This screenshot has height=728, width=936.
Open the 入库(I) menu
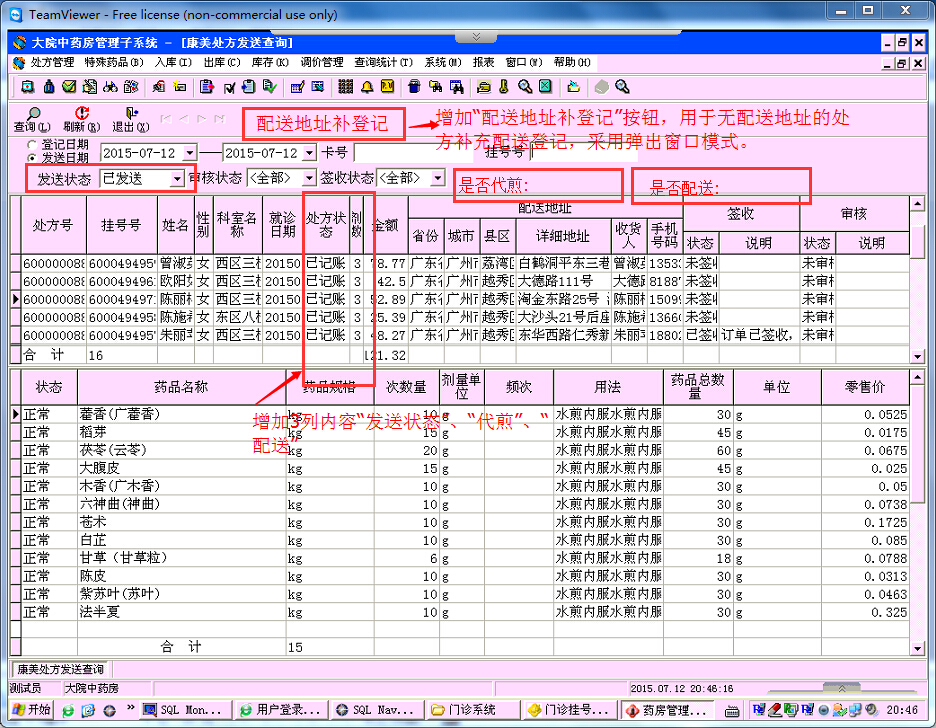[x=173, y=62]
